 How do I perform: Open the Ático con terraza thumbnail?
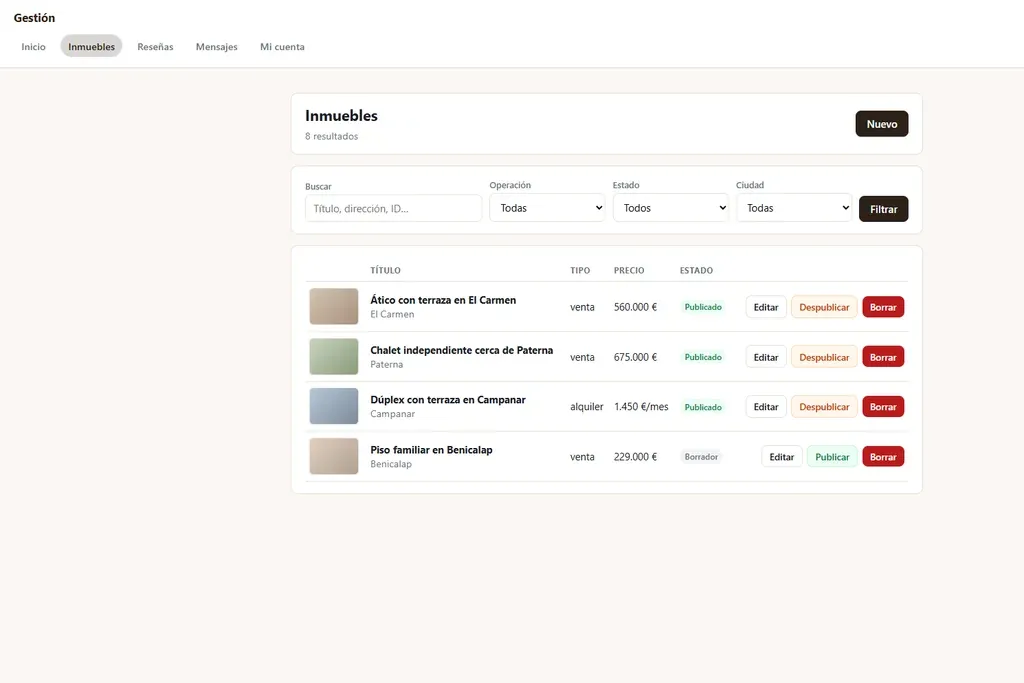334,306
